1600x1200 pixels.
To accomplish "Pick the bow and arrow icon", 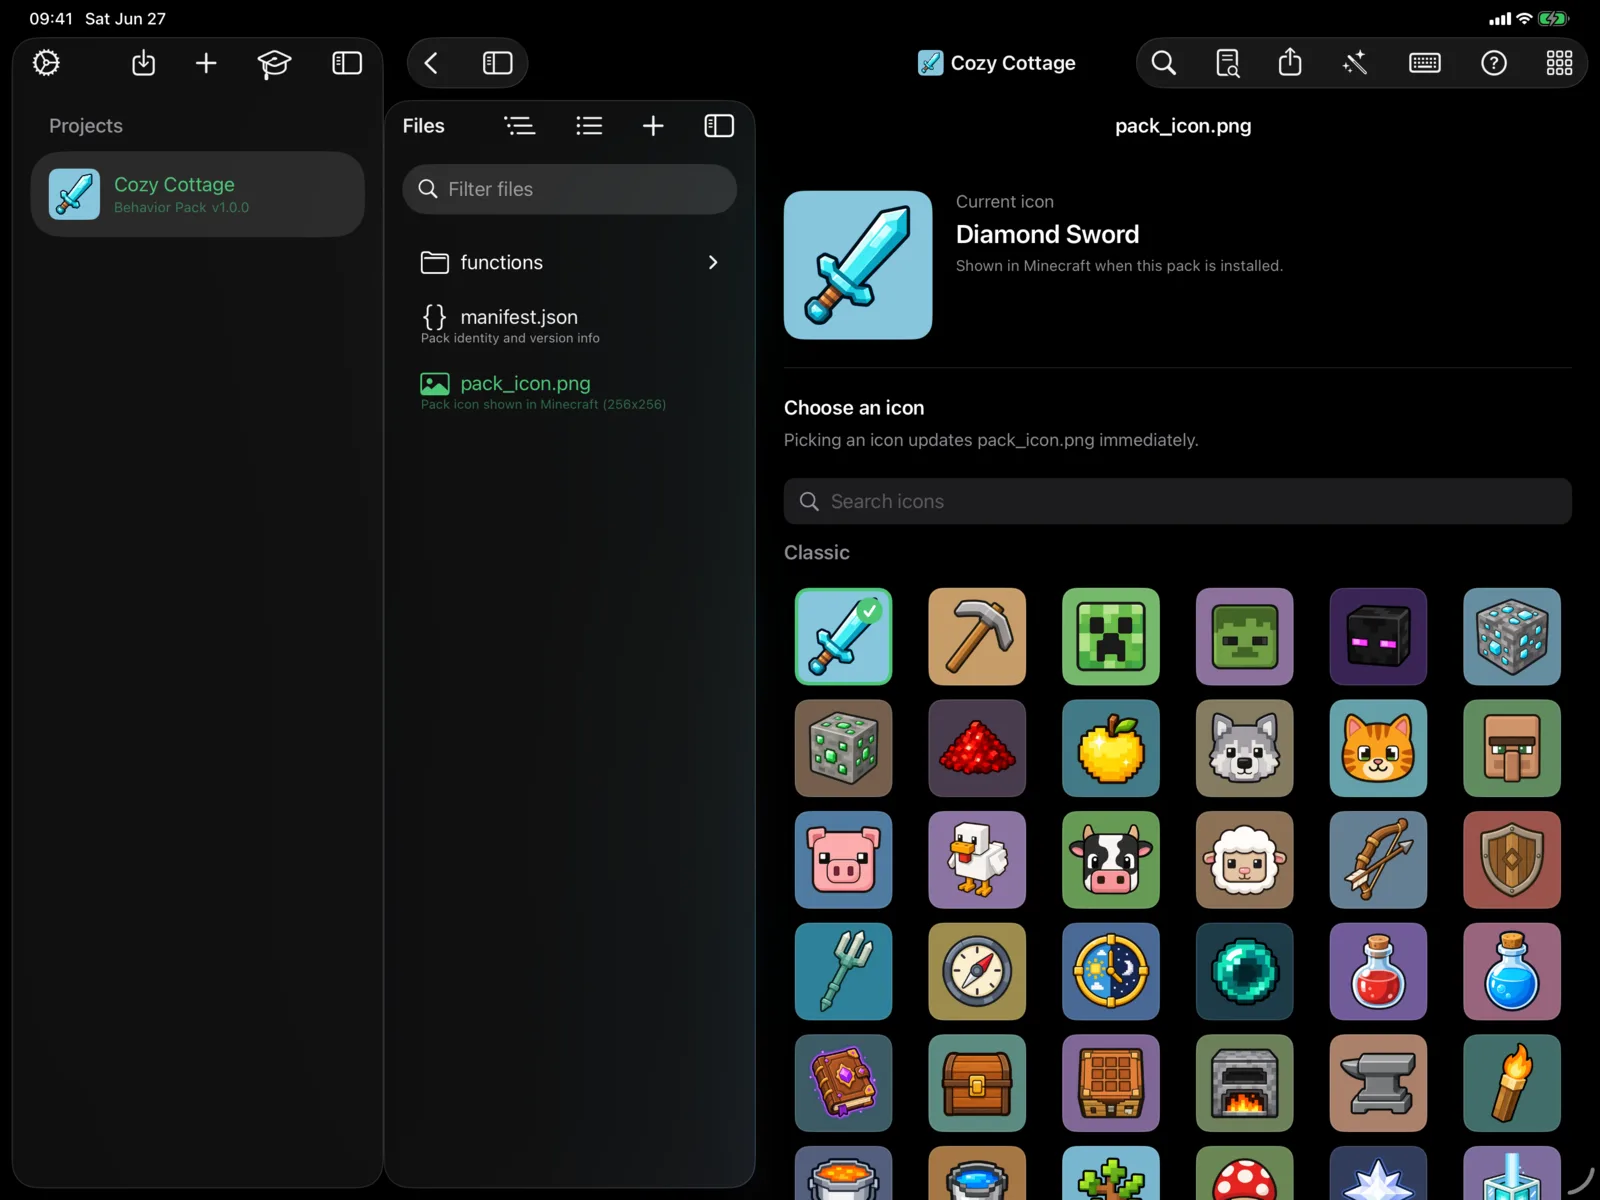I will click(x=1378, y=860).
